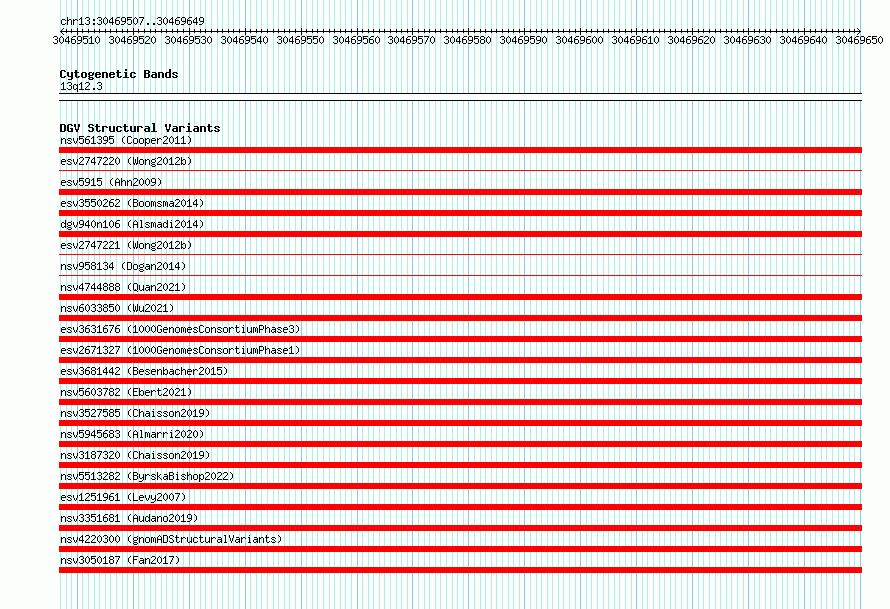Select the nsv3187320 (Chaisson2019) label

(135, 455)
